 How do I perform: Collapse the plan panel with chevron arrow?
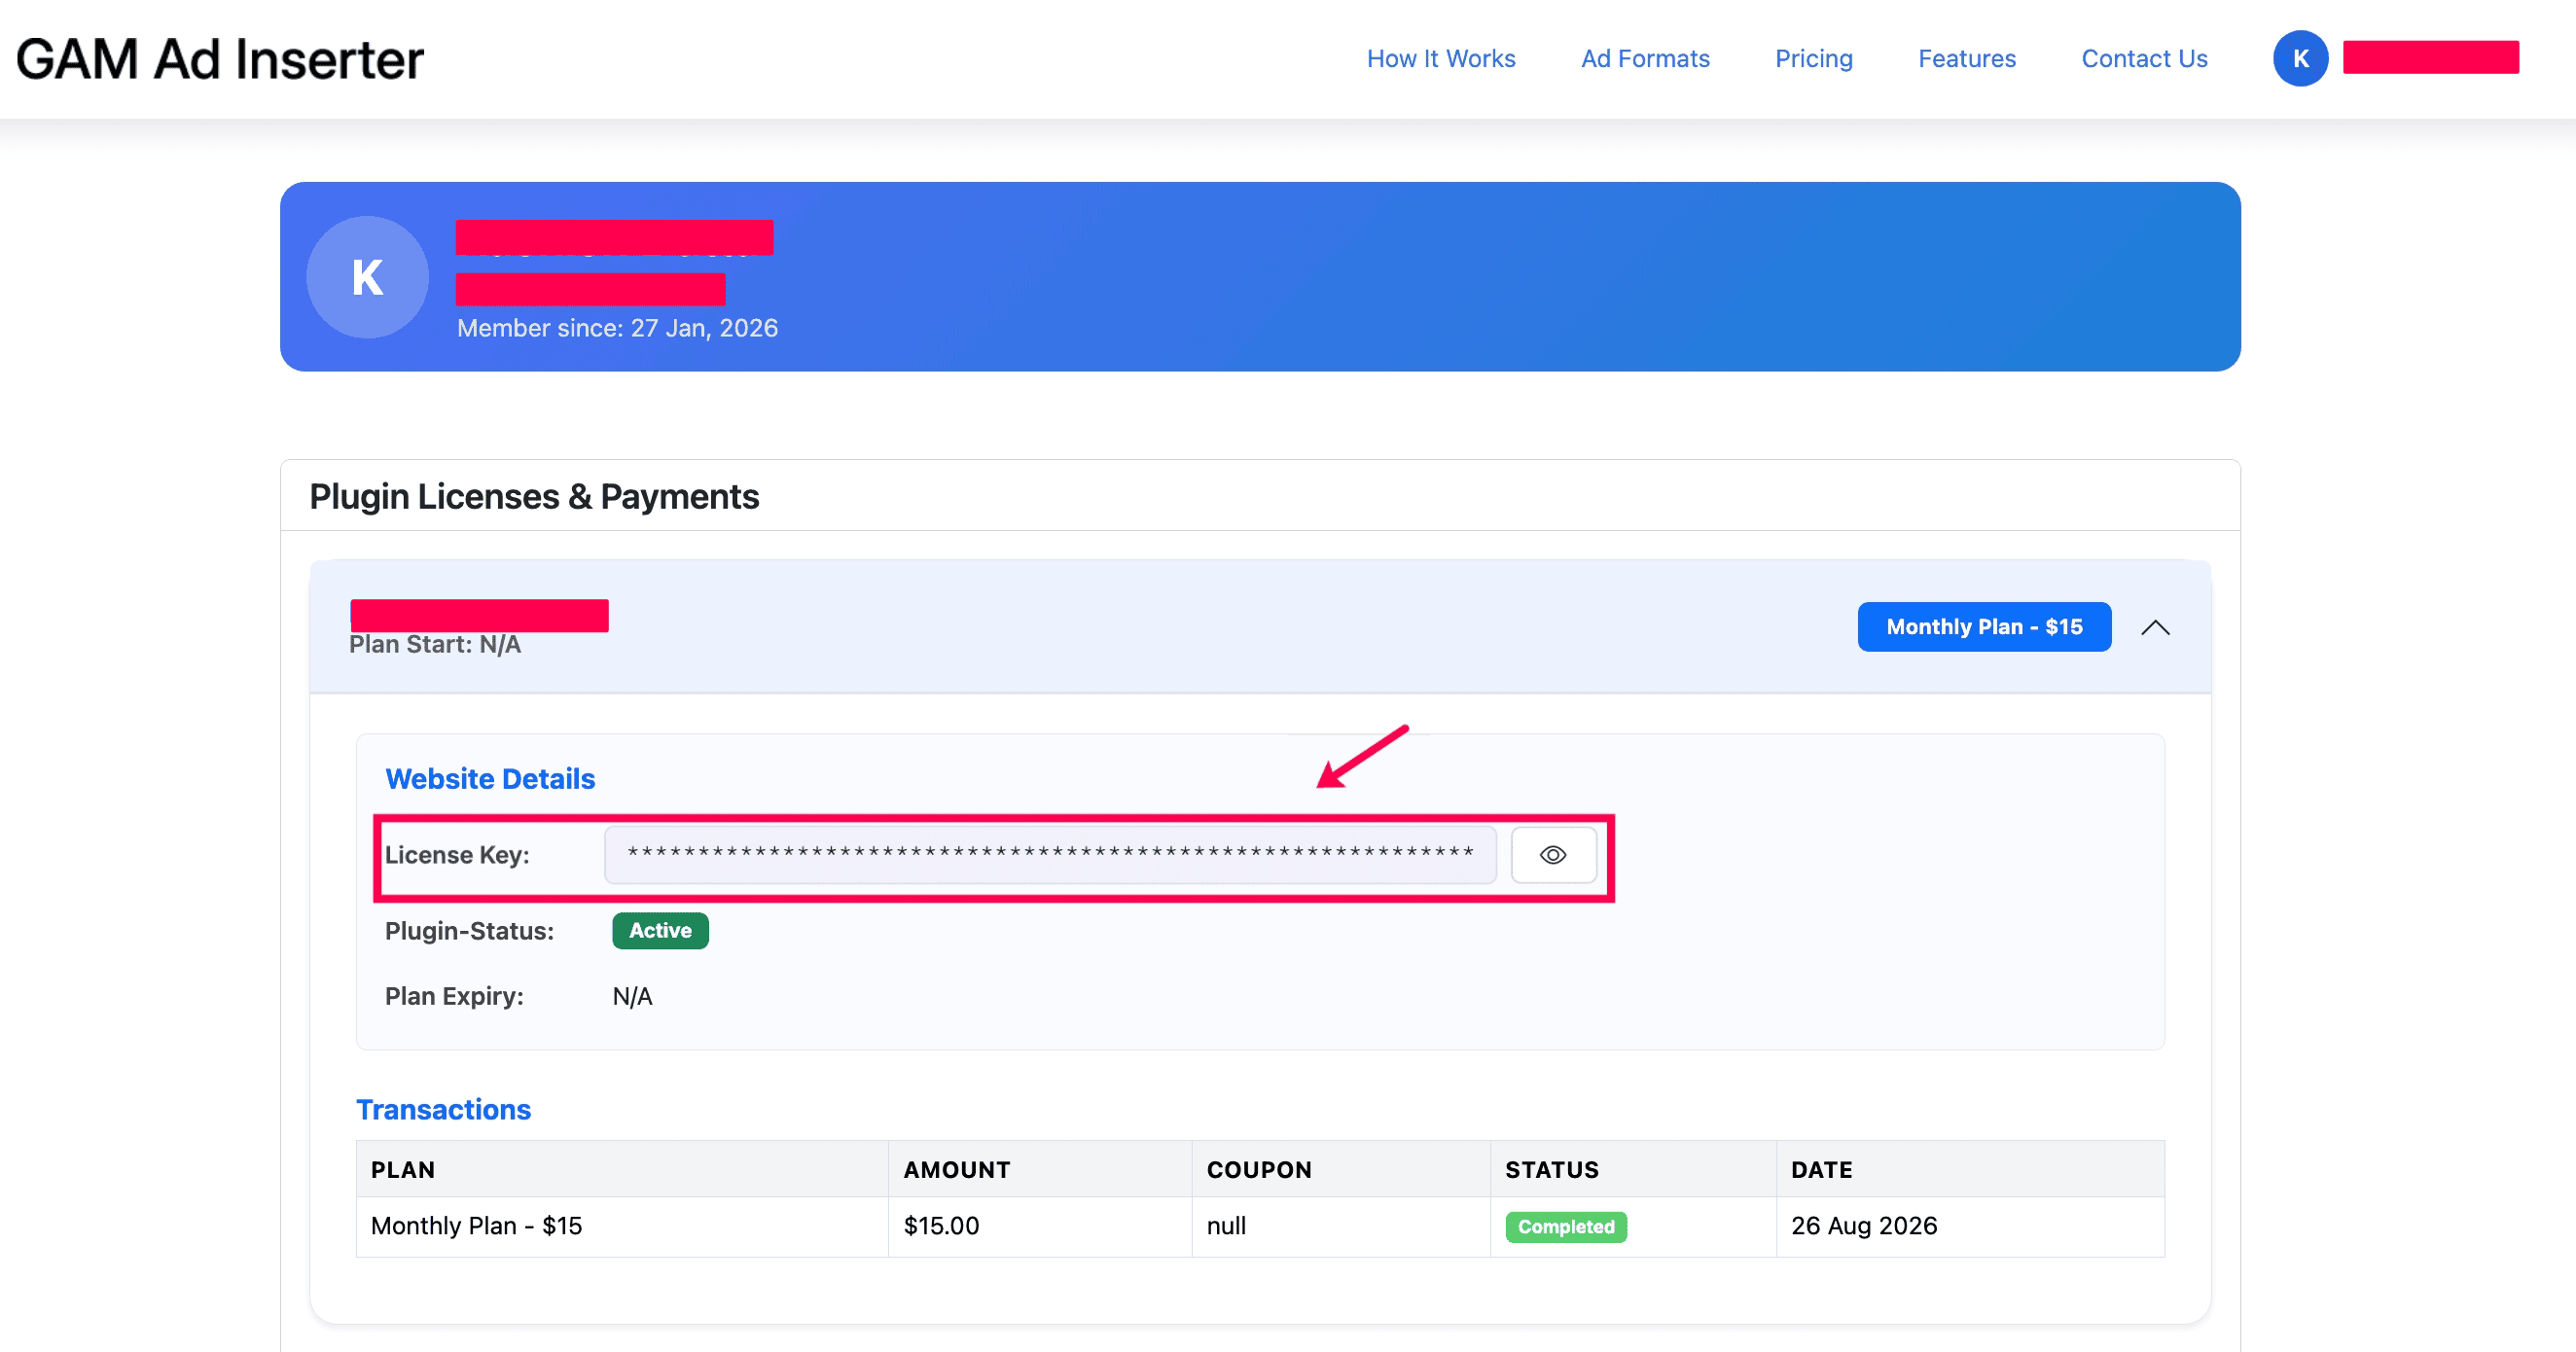point(2155,628)
